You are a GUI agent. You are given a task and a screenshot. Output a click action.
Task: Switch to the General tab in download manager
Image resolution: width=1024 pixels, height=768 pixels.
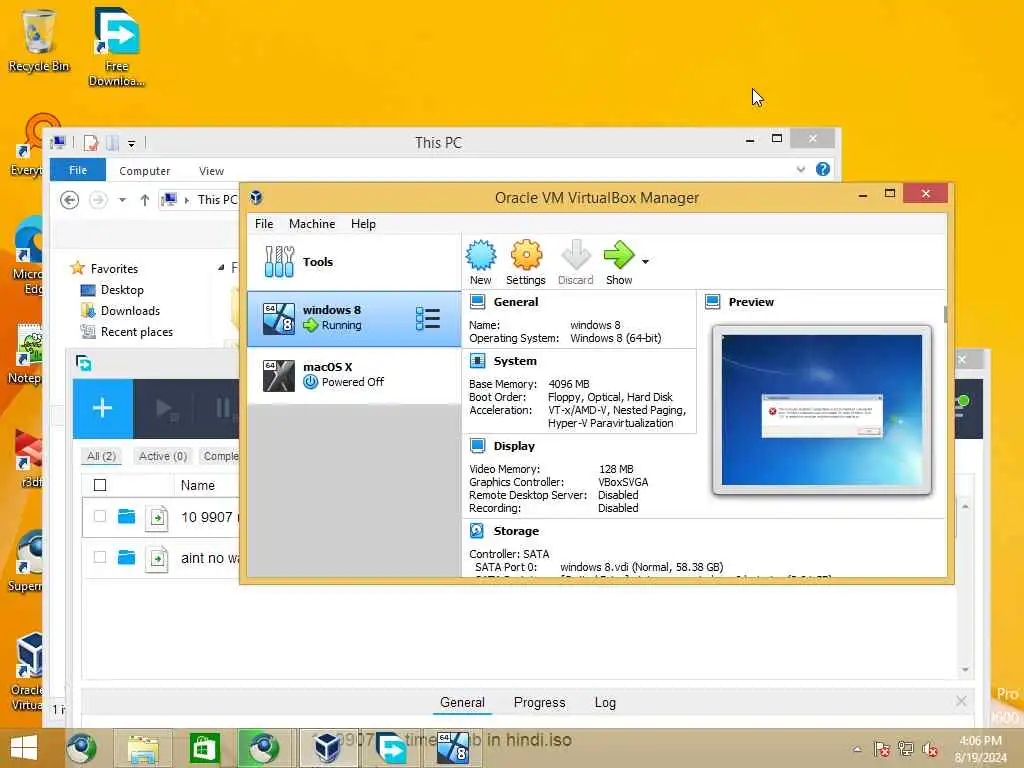462,703
